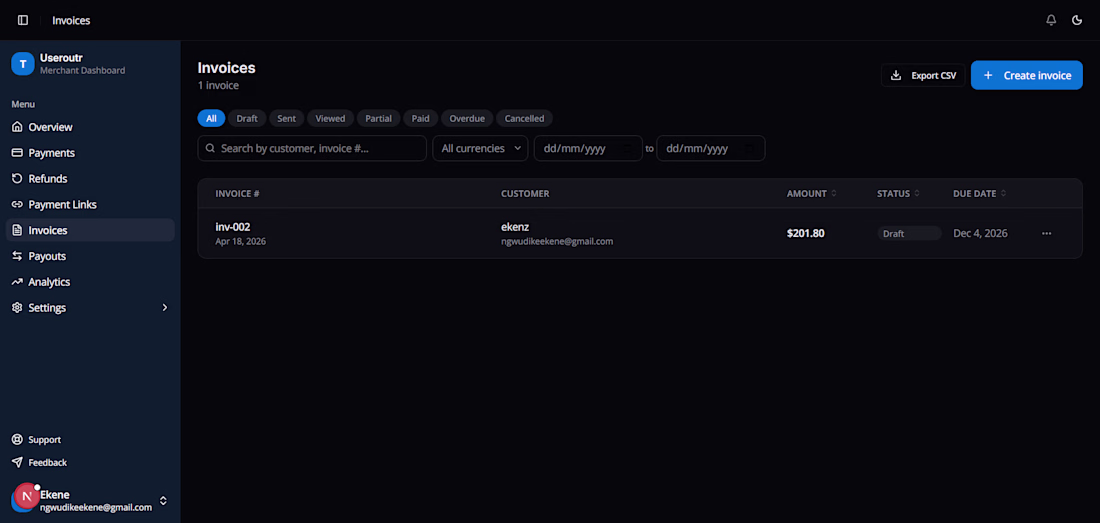Viewport: 1100px width, 523px height.
Task: Open All currencies dropdown
Action: 481,149
